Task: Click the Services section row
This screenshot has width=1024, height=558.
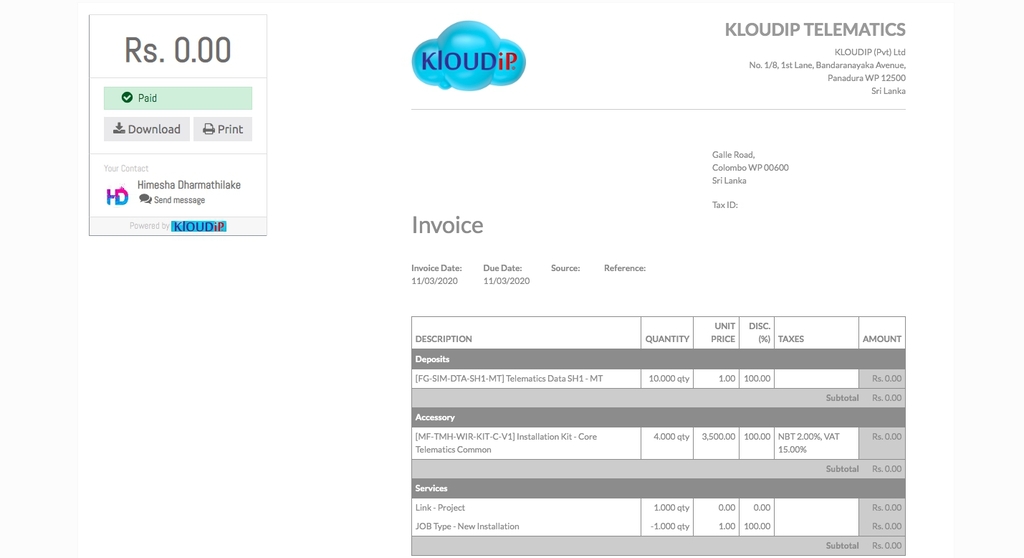Action: [x=658, y=489]
